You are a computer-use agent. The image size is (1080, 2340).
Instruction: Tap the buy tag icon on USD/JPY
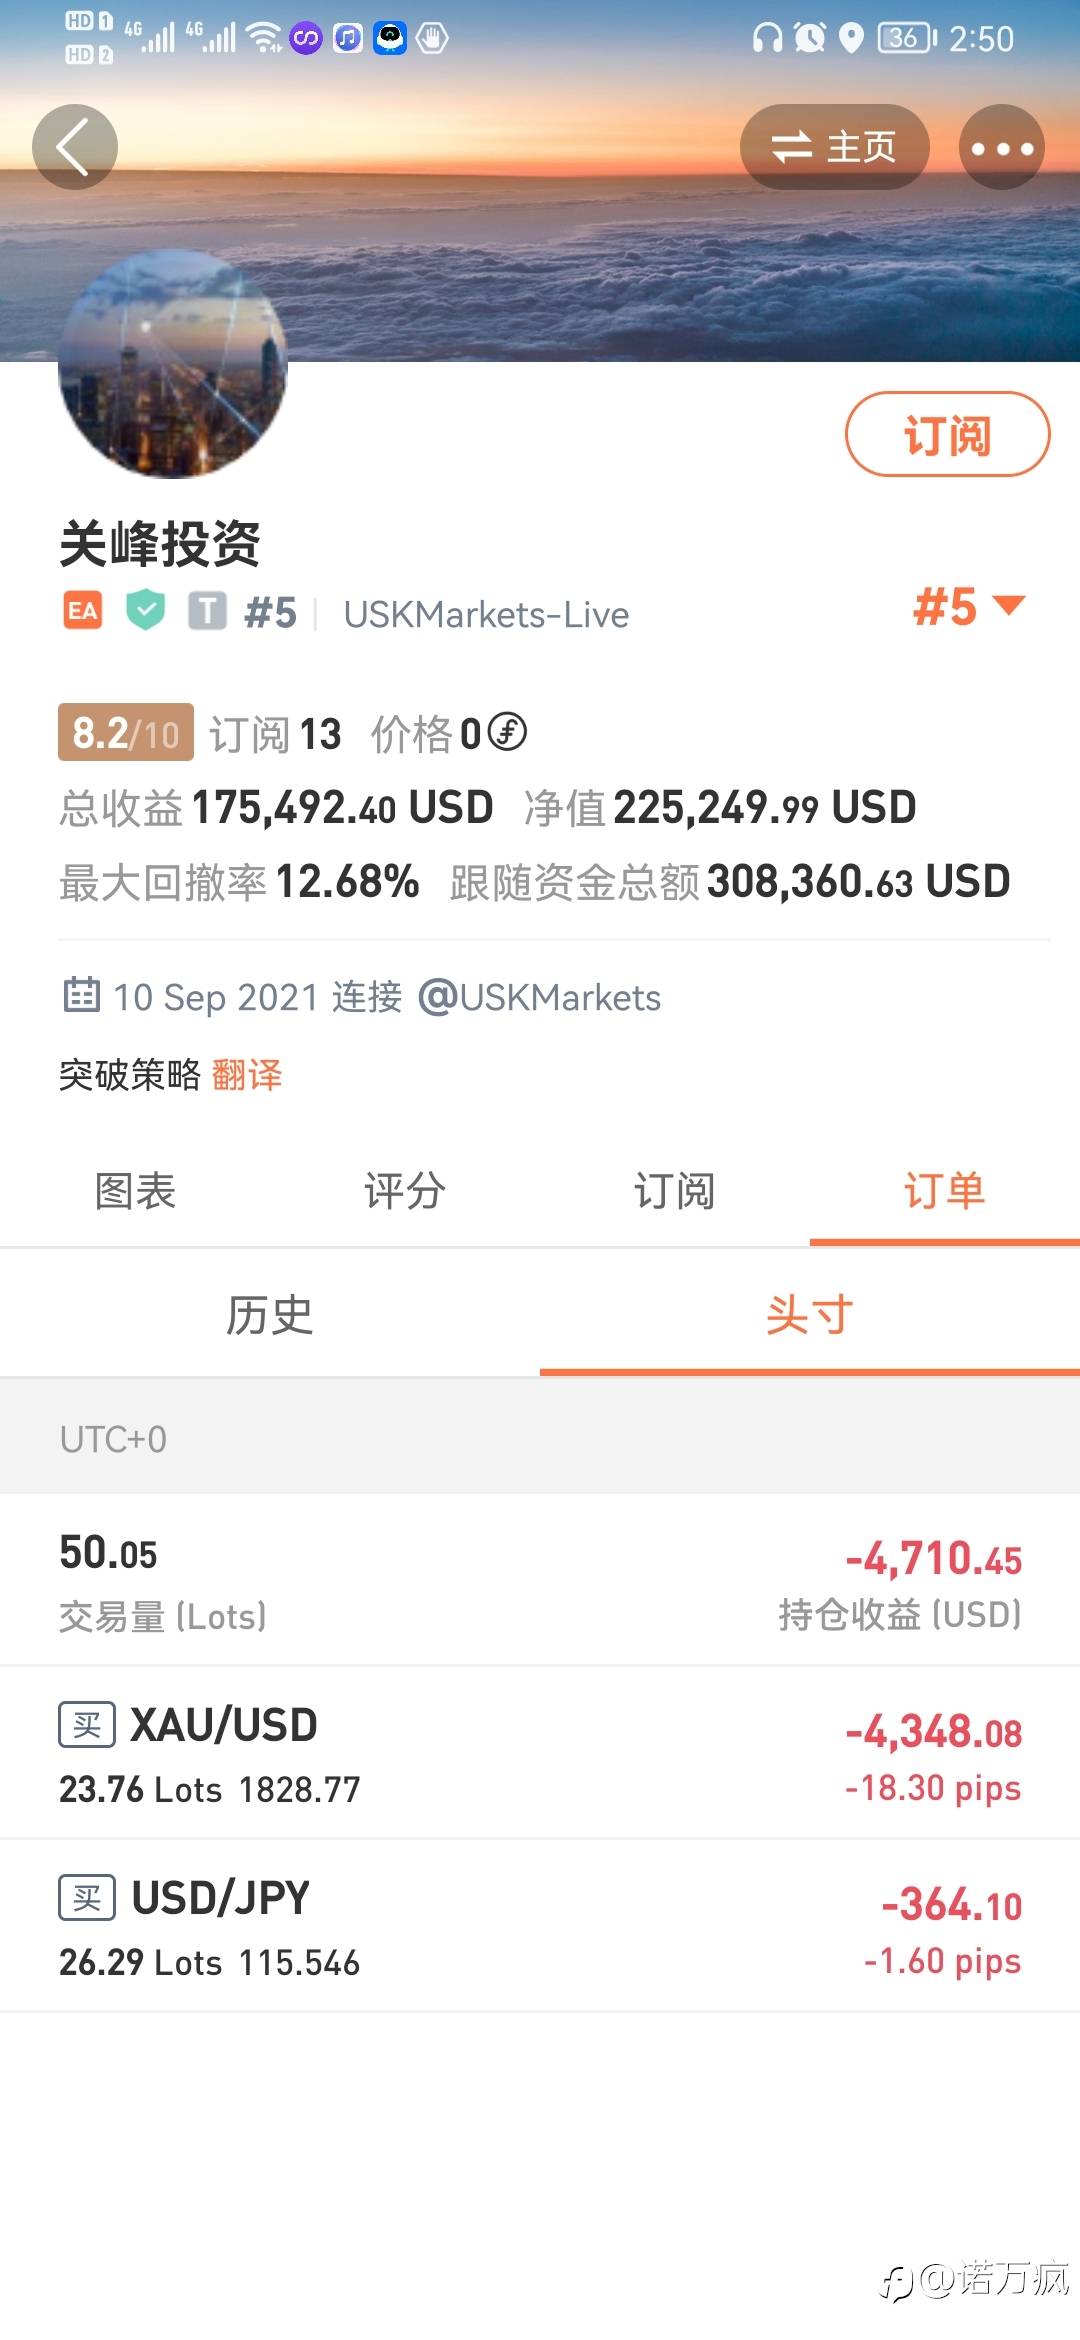[x=87, y=1898]
